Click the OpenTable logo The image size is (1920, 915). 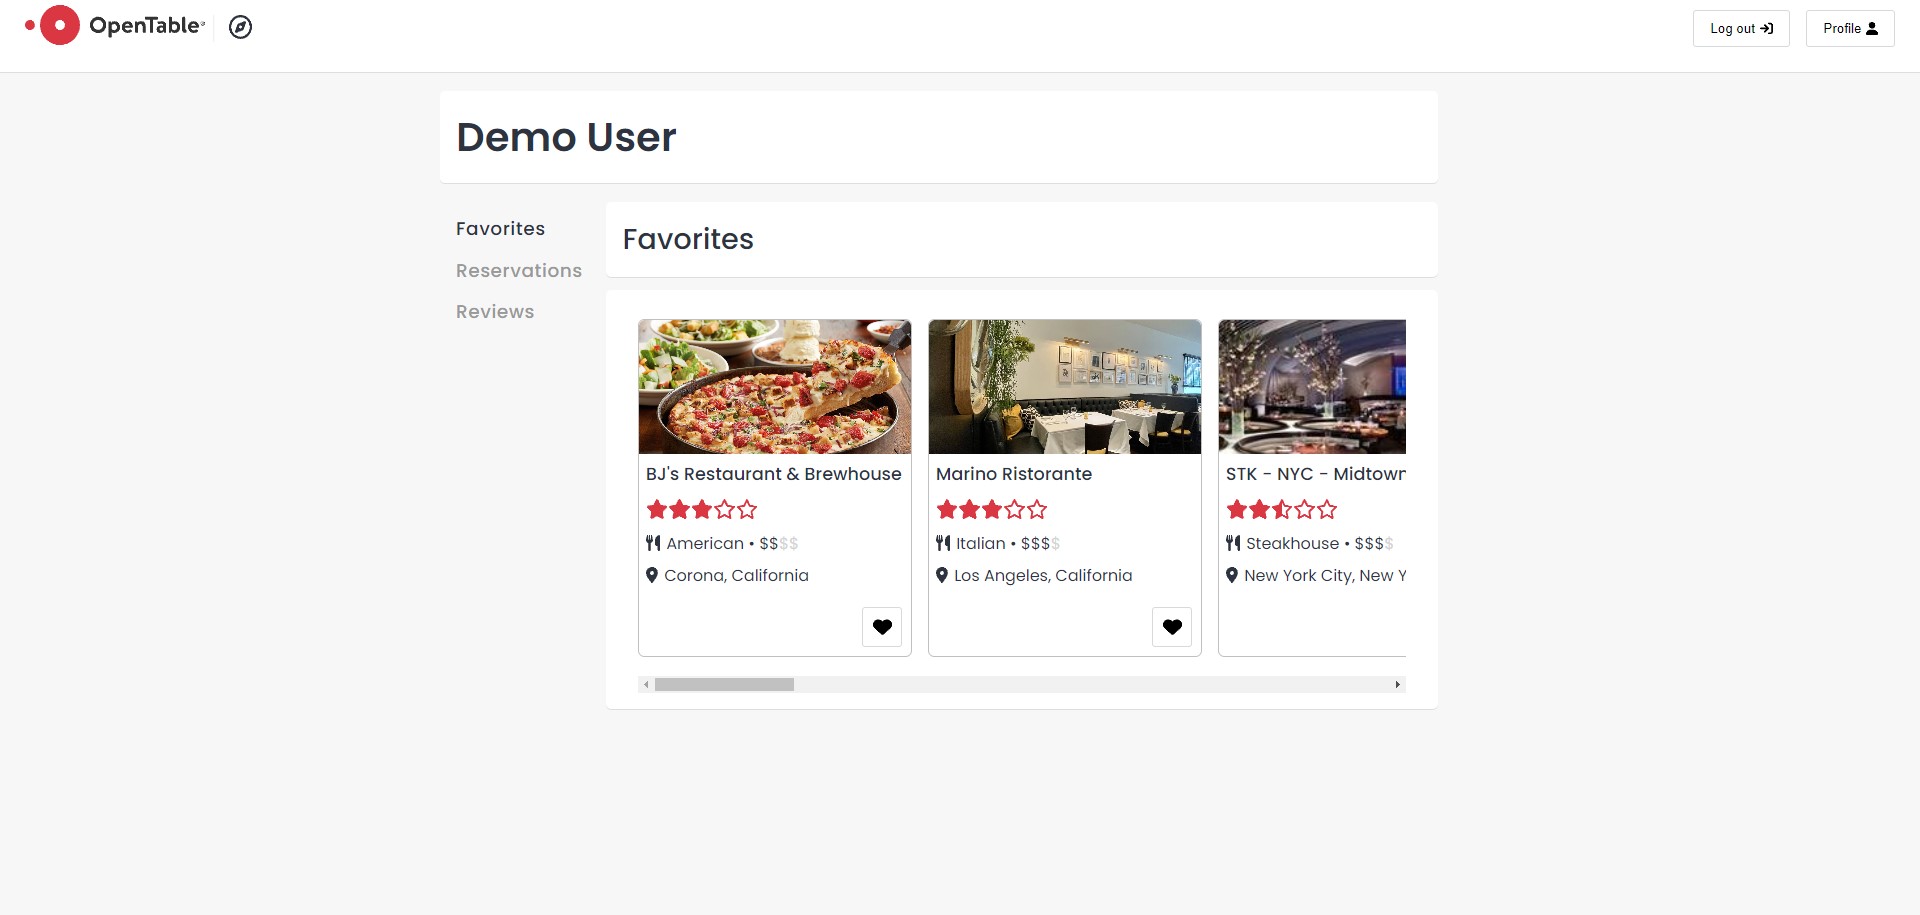[x=113, y=25]
